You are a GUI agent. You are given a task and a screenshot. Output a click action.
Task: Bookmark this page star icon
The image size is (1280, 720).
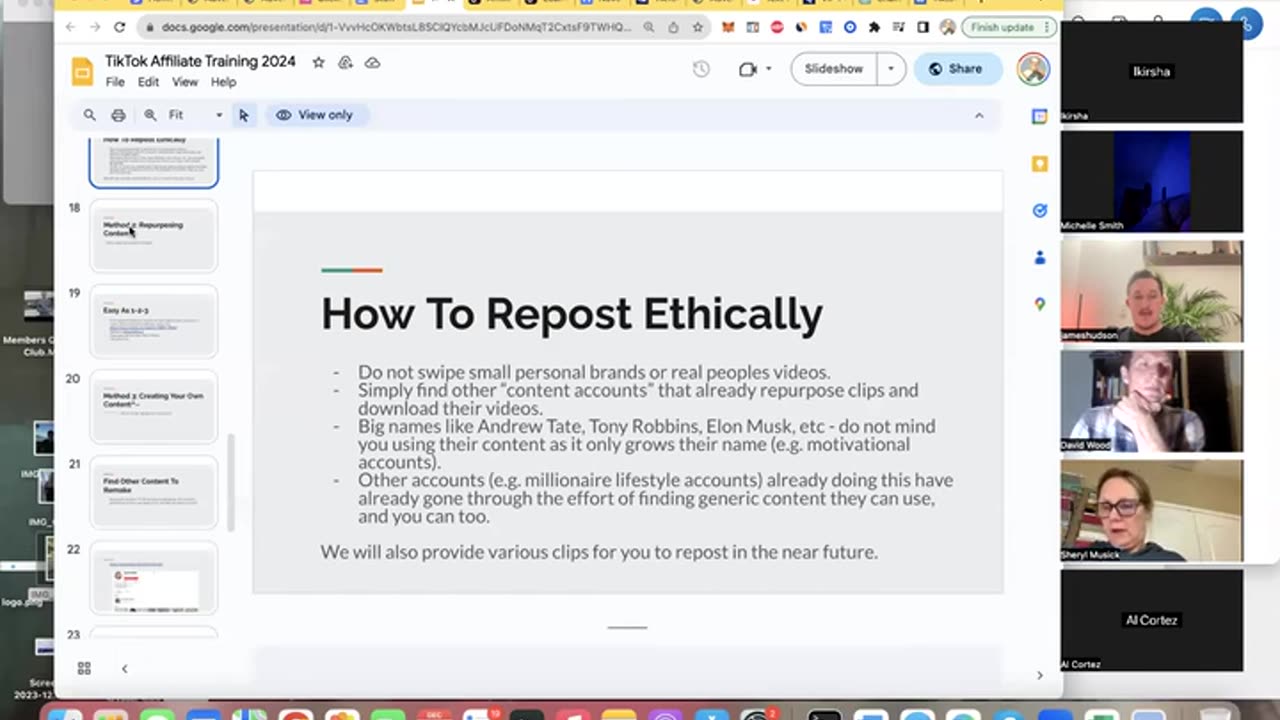click(698, 27)
